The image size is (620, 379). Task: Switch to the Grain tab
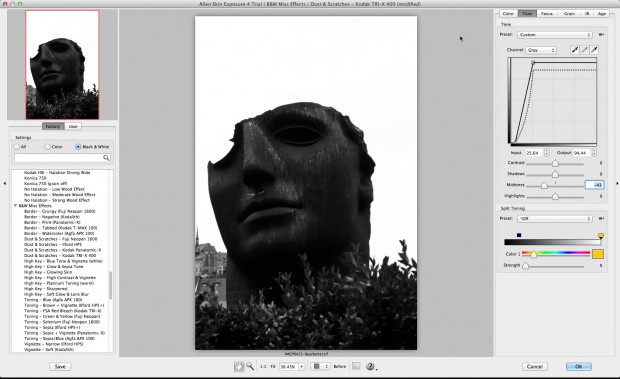pyautogui.click(x=569, y=13)
